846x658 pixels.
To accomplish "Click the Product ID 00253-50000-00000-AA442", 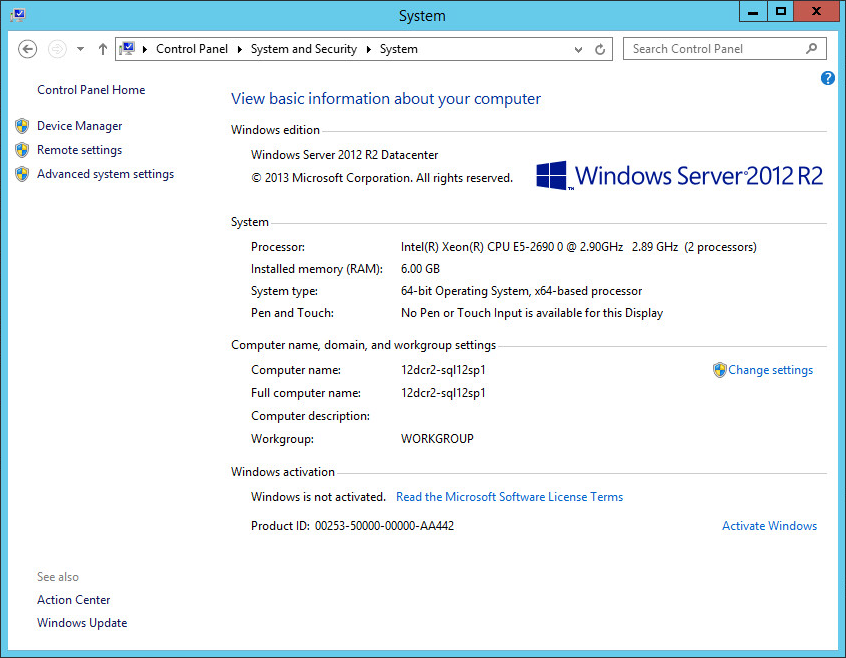I will (x=352, y=526).
